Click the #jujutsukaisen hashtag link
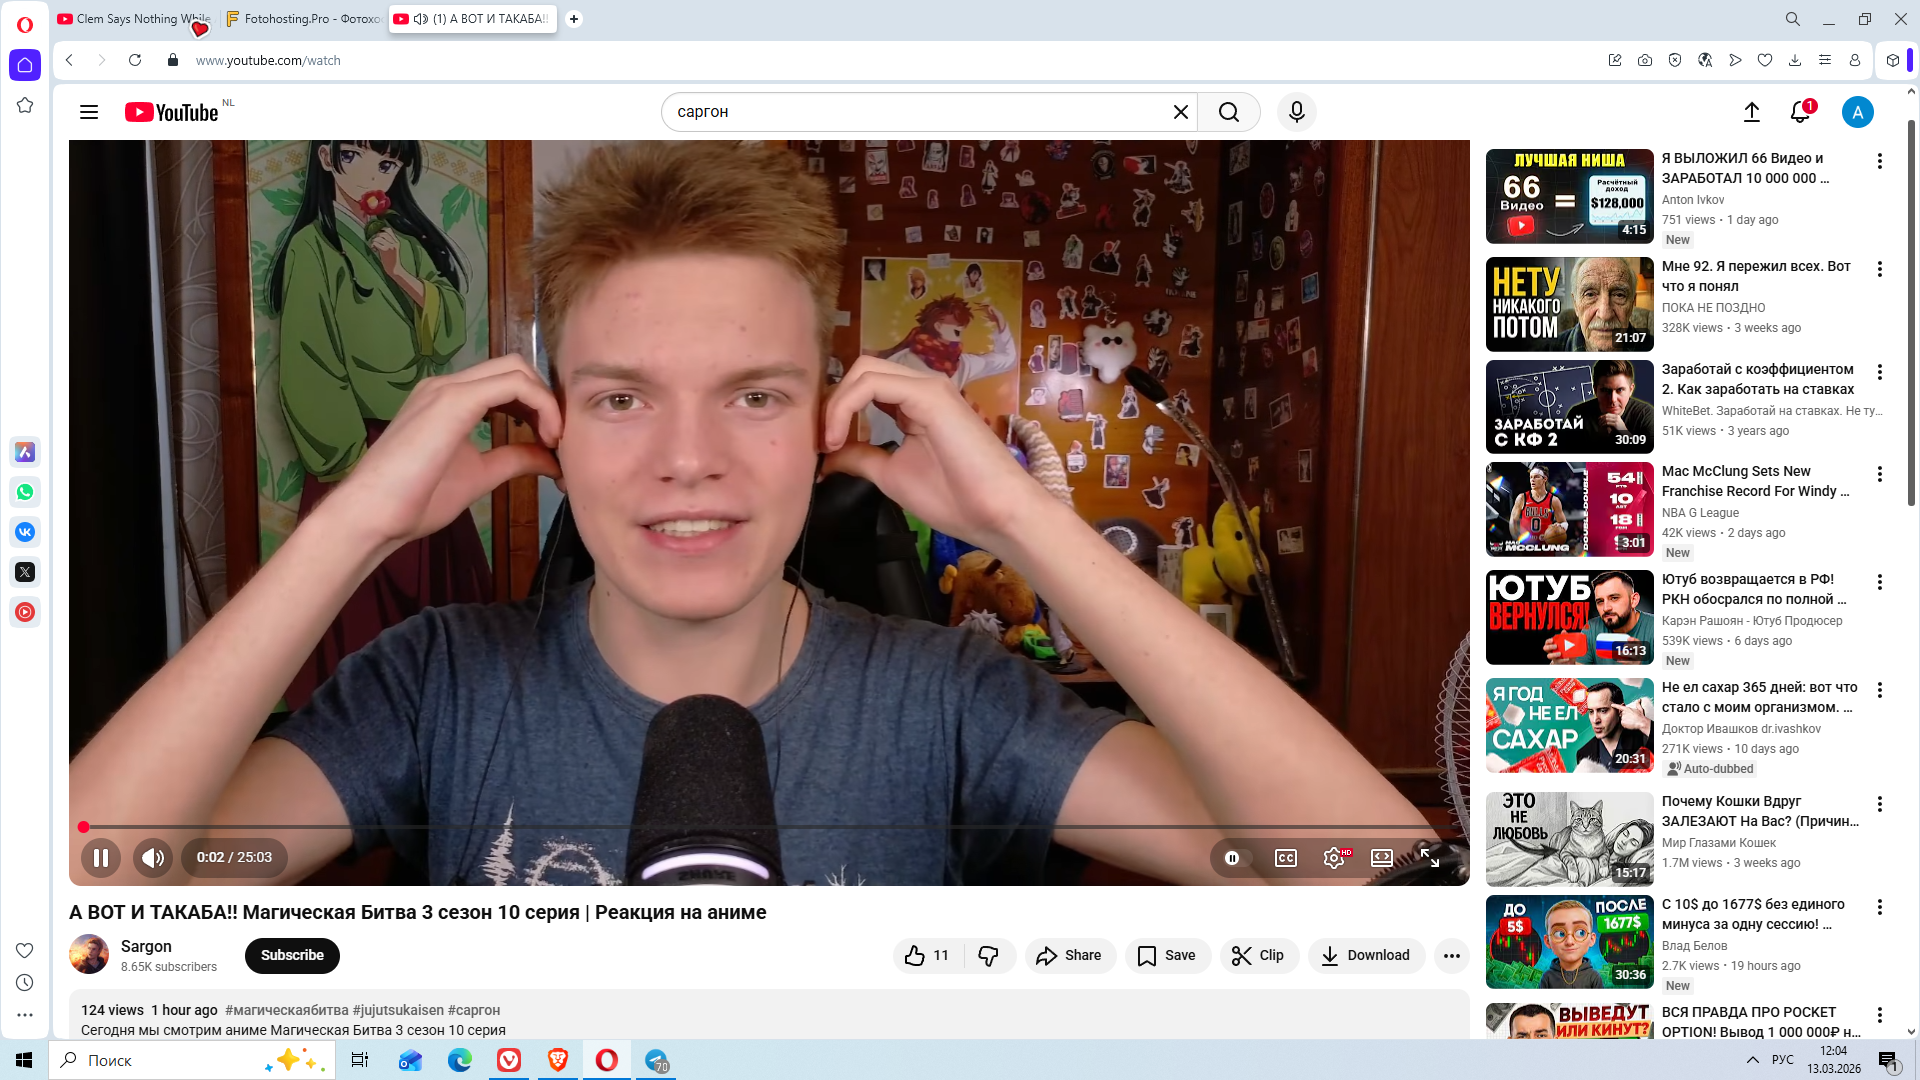The image size is (1920, 1080). [x=398, y=1010]
